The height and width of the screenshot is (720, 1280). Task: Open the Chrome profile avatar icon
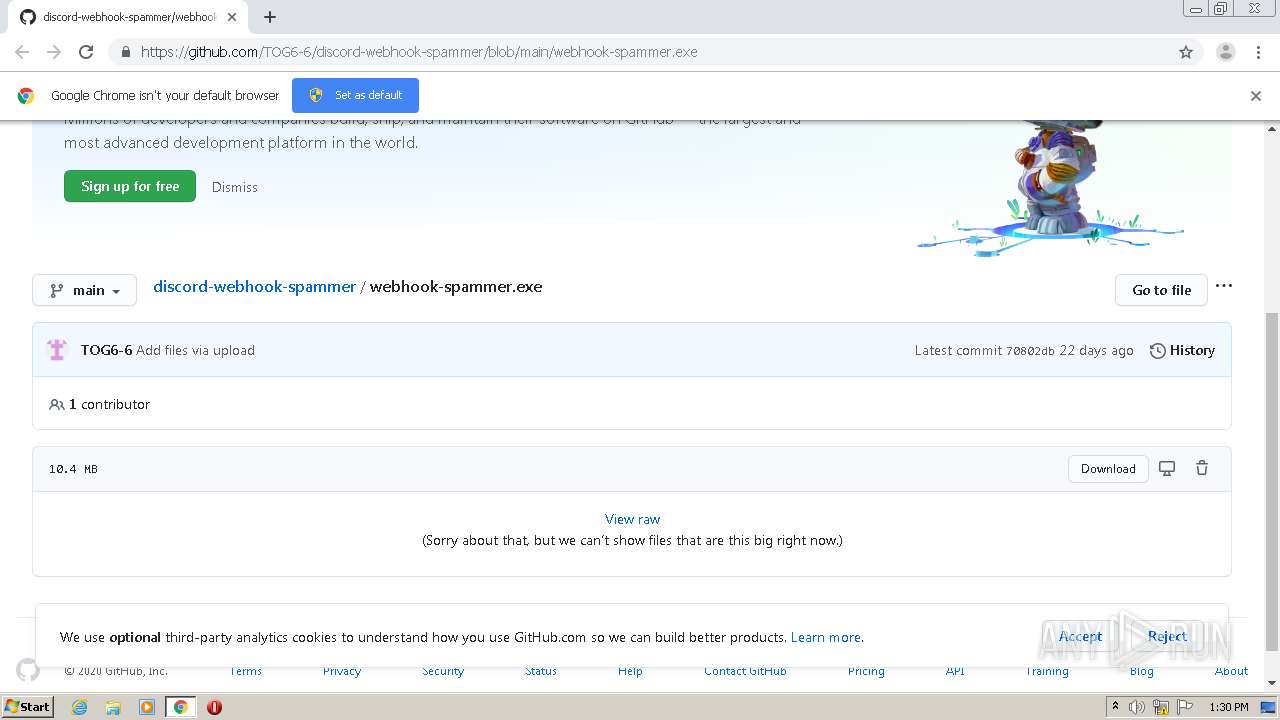point(1225,52)
